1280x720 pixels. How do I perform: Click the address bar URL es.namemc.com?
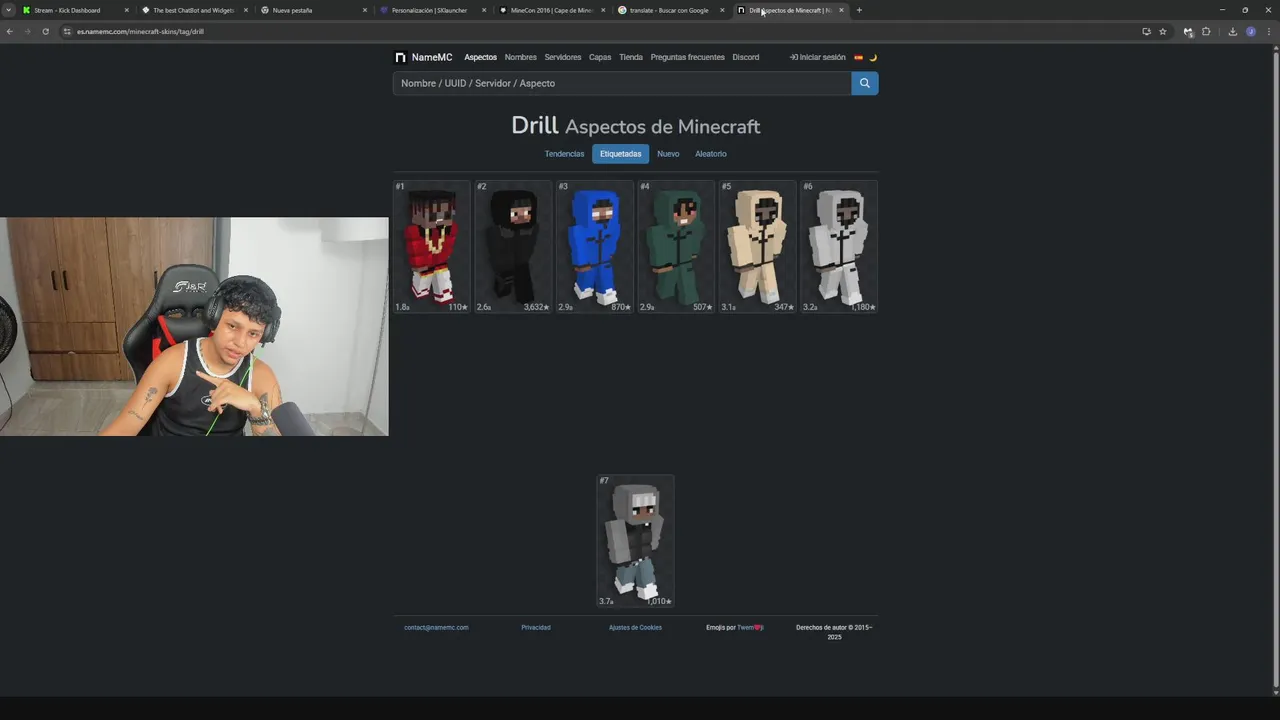[x=140, y=31]
